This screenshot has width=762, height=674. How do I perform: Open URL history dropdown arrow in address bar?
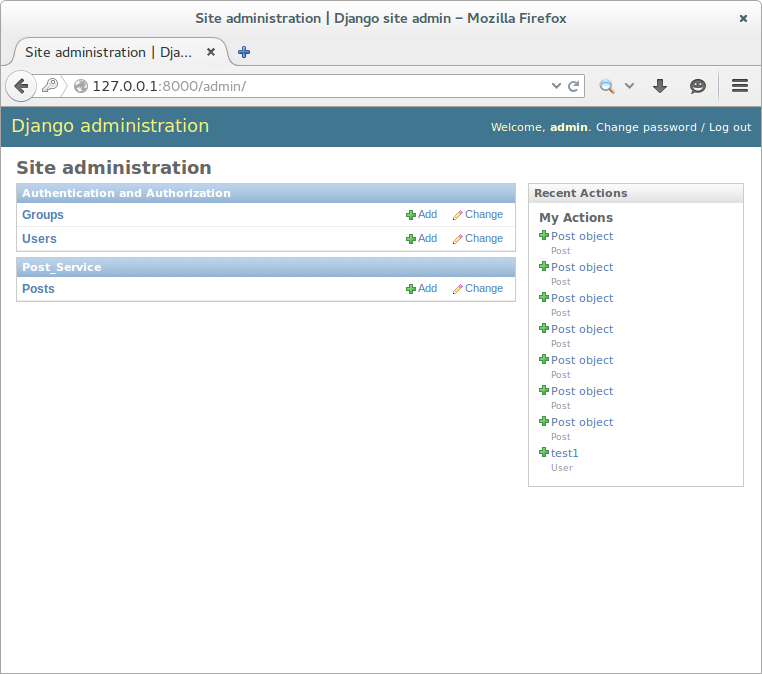[556, 86]
